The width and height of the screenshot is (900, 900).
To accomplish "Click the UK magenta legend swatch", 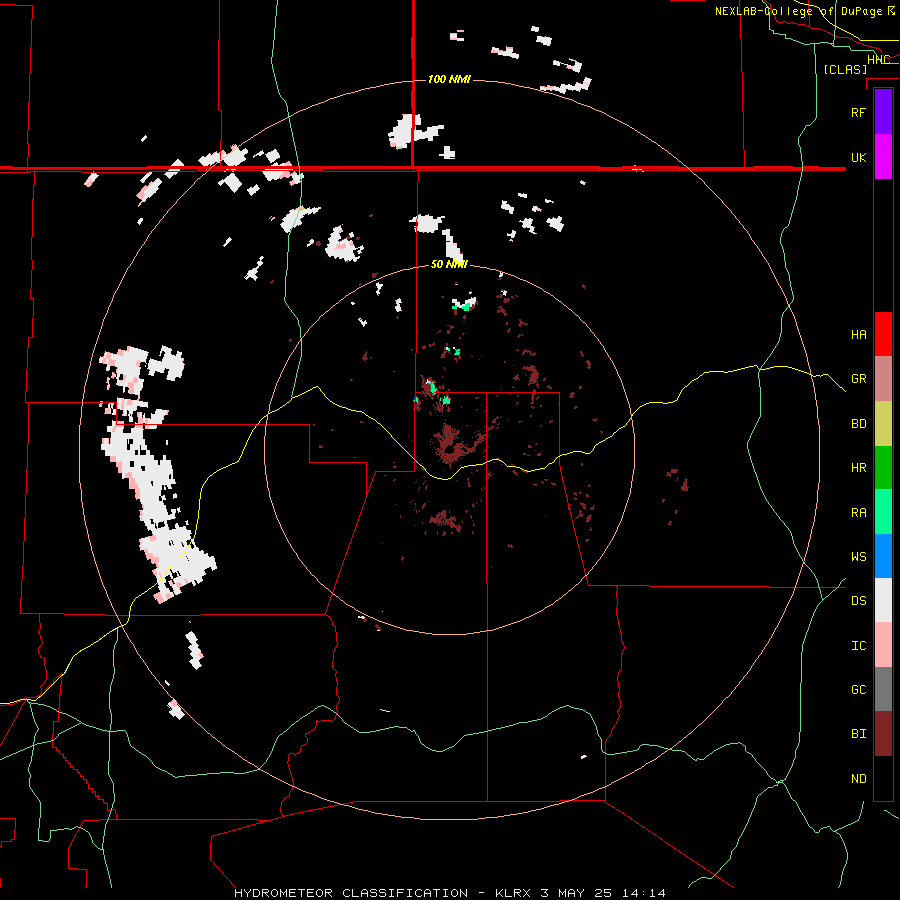I will (x=883, y=157).
